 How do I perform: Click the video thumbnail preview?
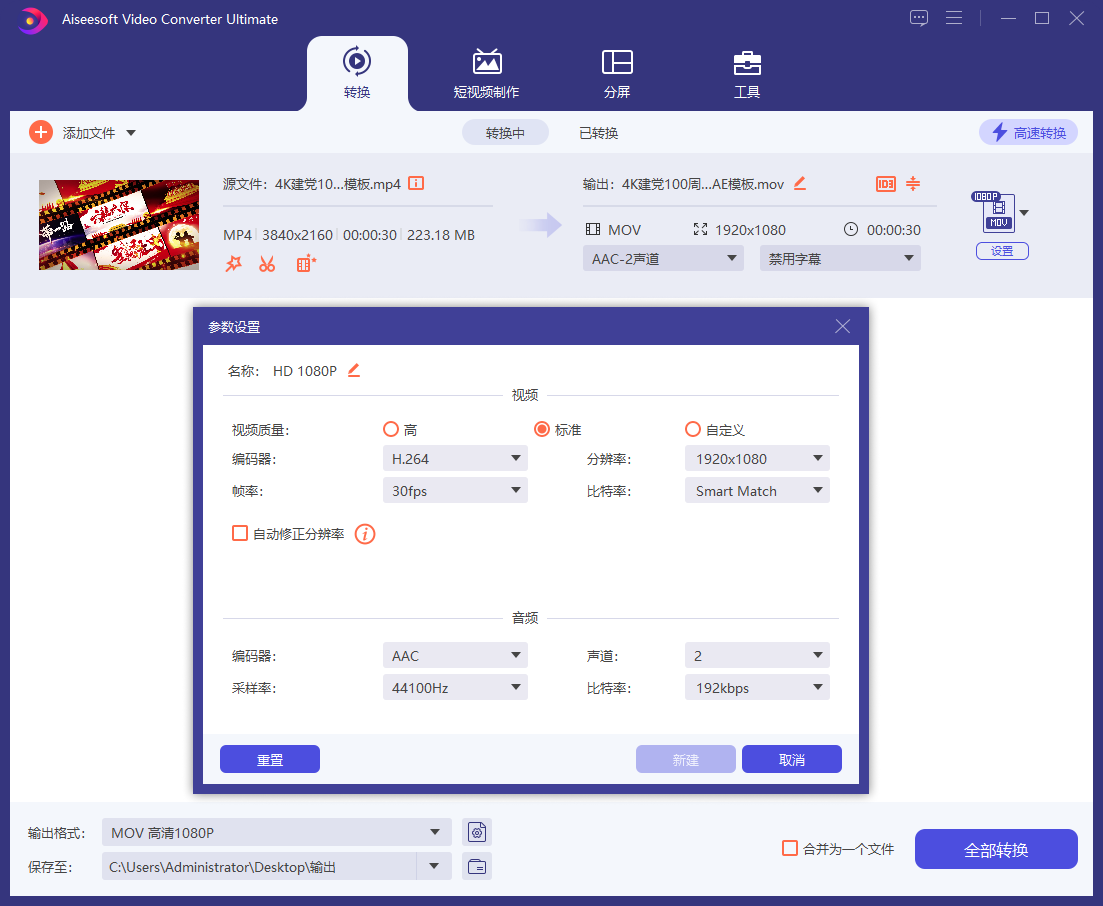[x=119, y=224]
